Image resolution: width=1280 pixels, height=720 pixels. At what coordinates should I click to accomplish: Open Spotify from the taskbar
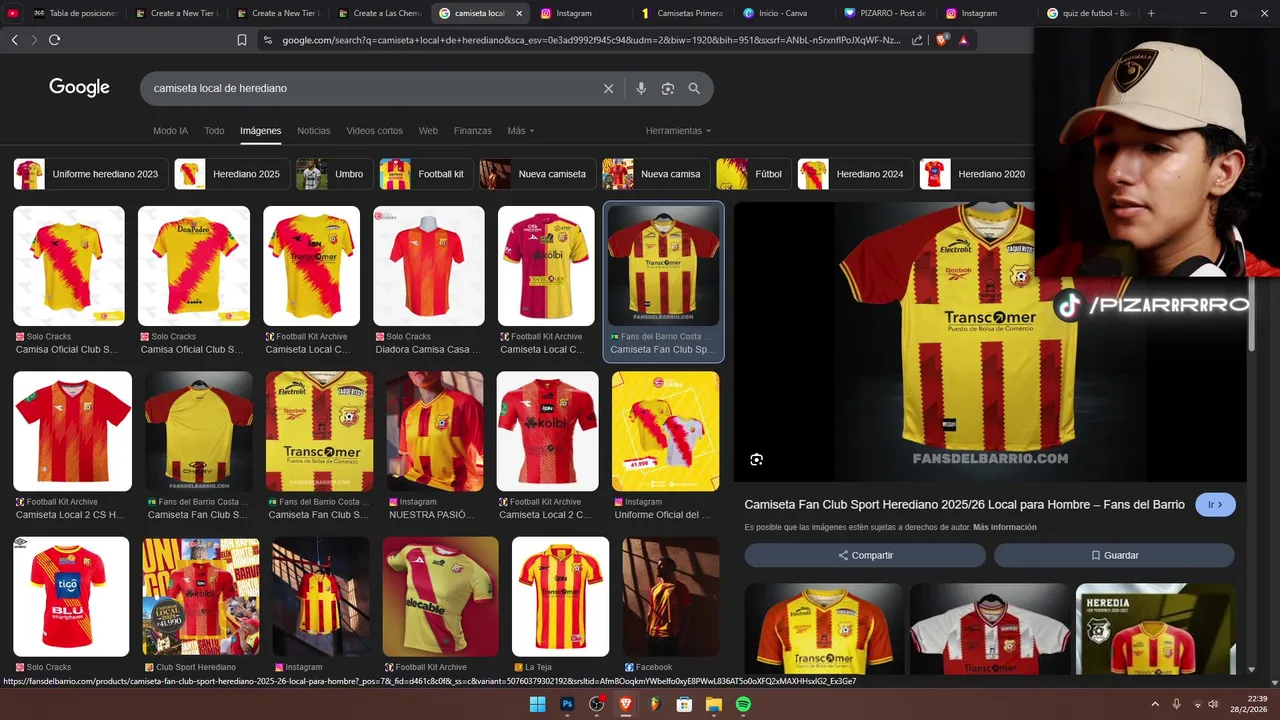click(x=743, y=704)
